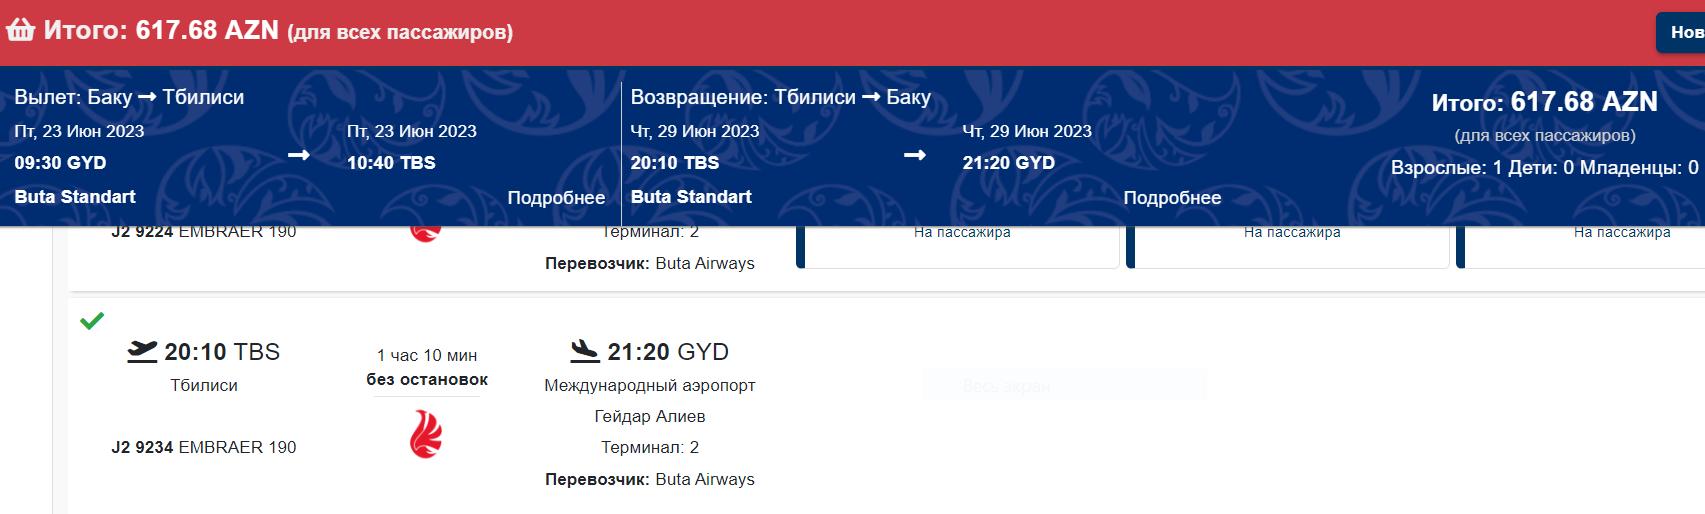Click the arrow icon between outbound flight times
The width and height of the screenshot is (1705, 514).
point(299,155)
